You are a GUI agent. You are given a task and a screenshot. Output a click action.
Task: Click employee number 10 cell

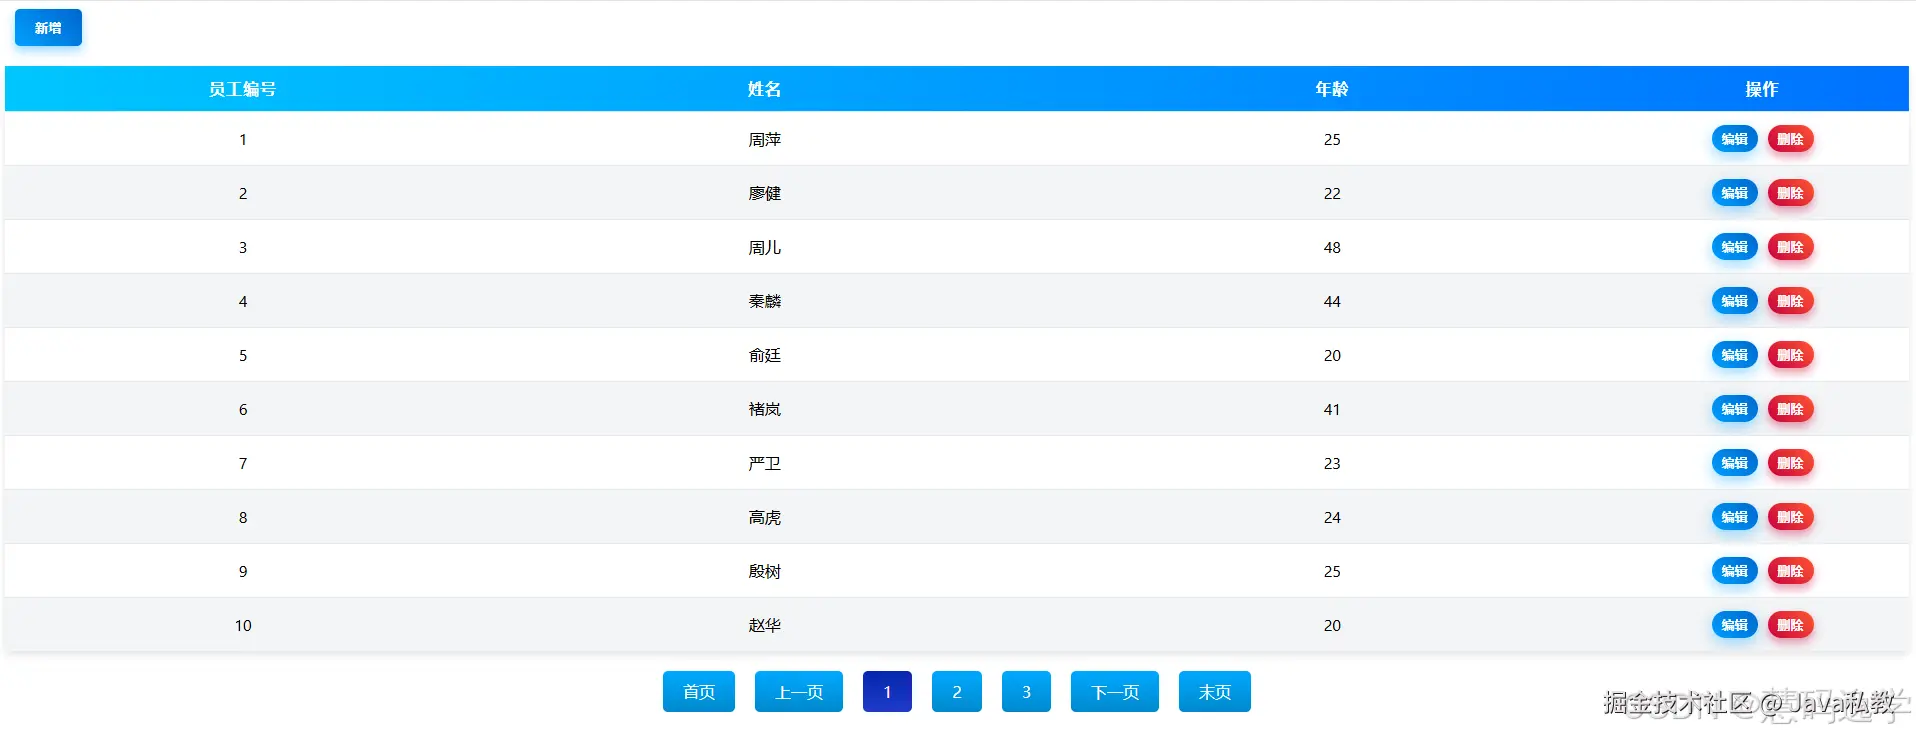[x=243, y=625]
